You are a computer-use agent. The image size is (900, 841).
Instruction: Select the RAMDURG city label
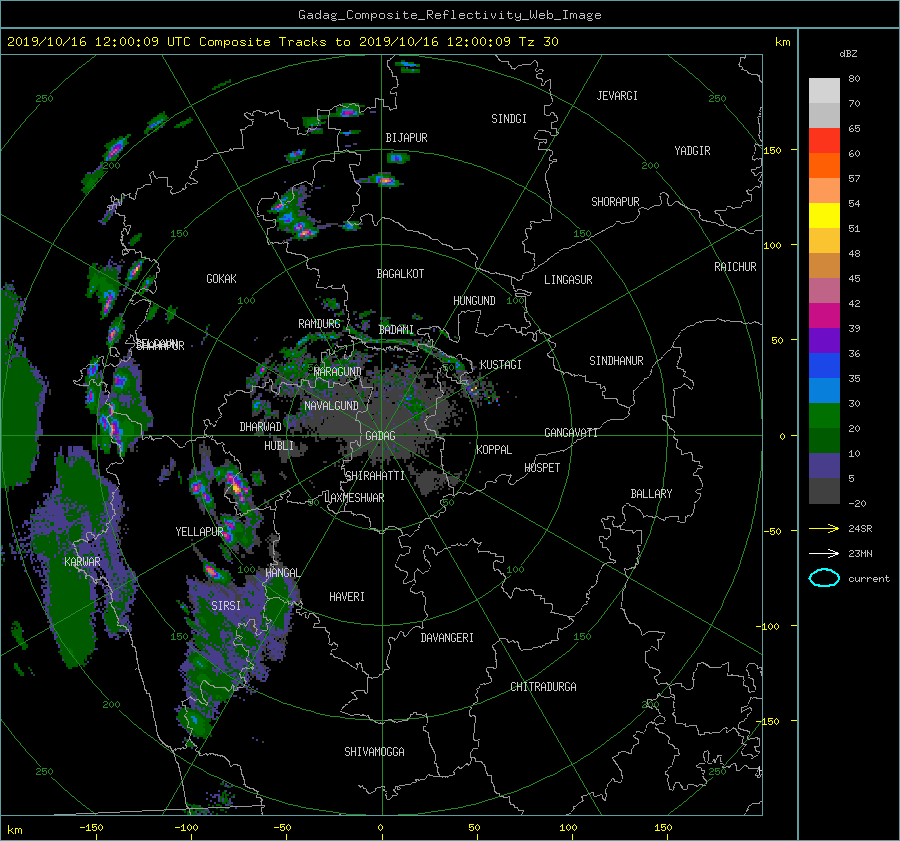tap(319, 324)
